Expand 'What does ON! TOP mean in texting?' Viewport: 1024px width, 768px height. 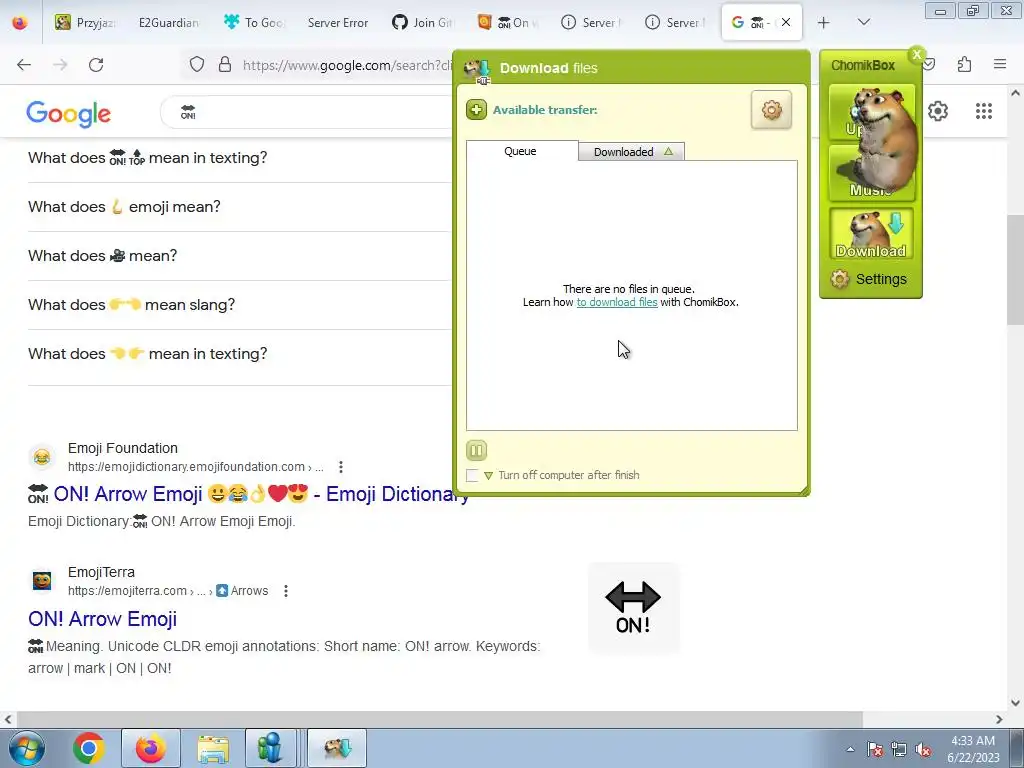240,158
